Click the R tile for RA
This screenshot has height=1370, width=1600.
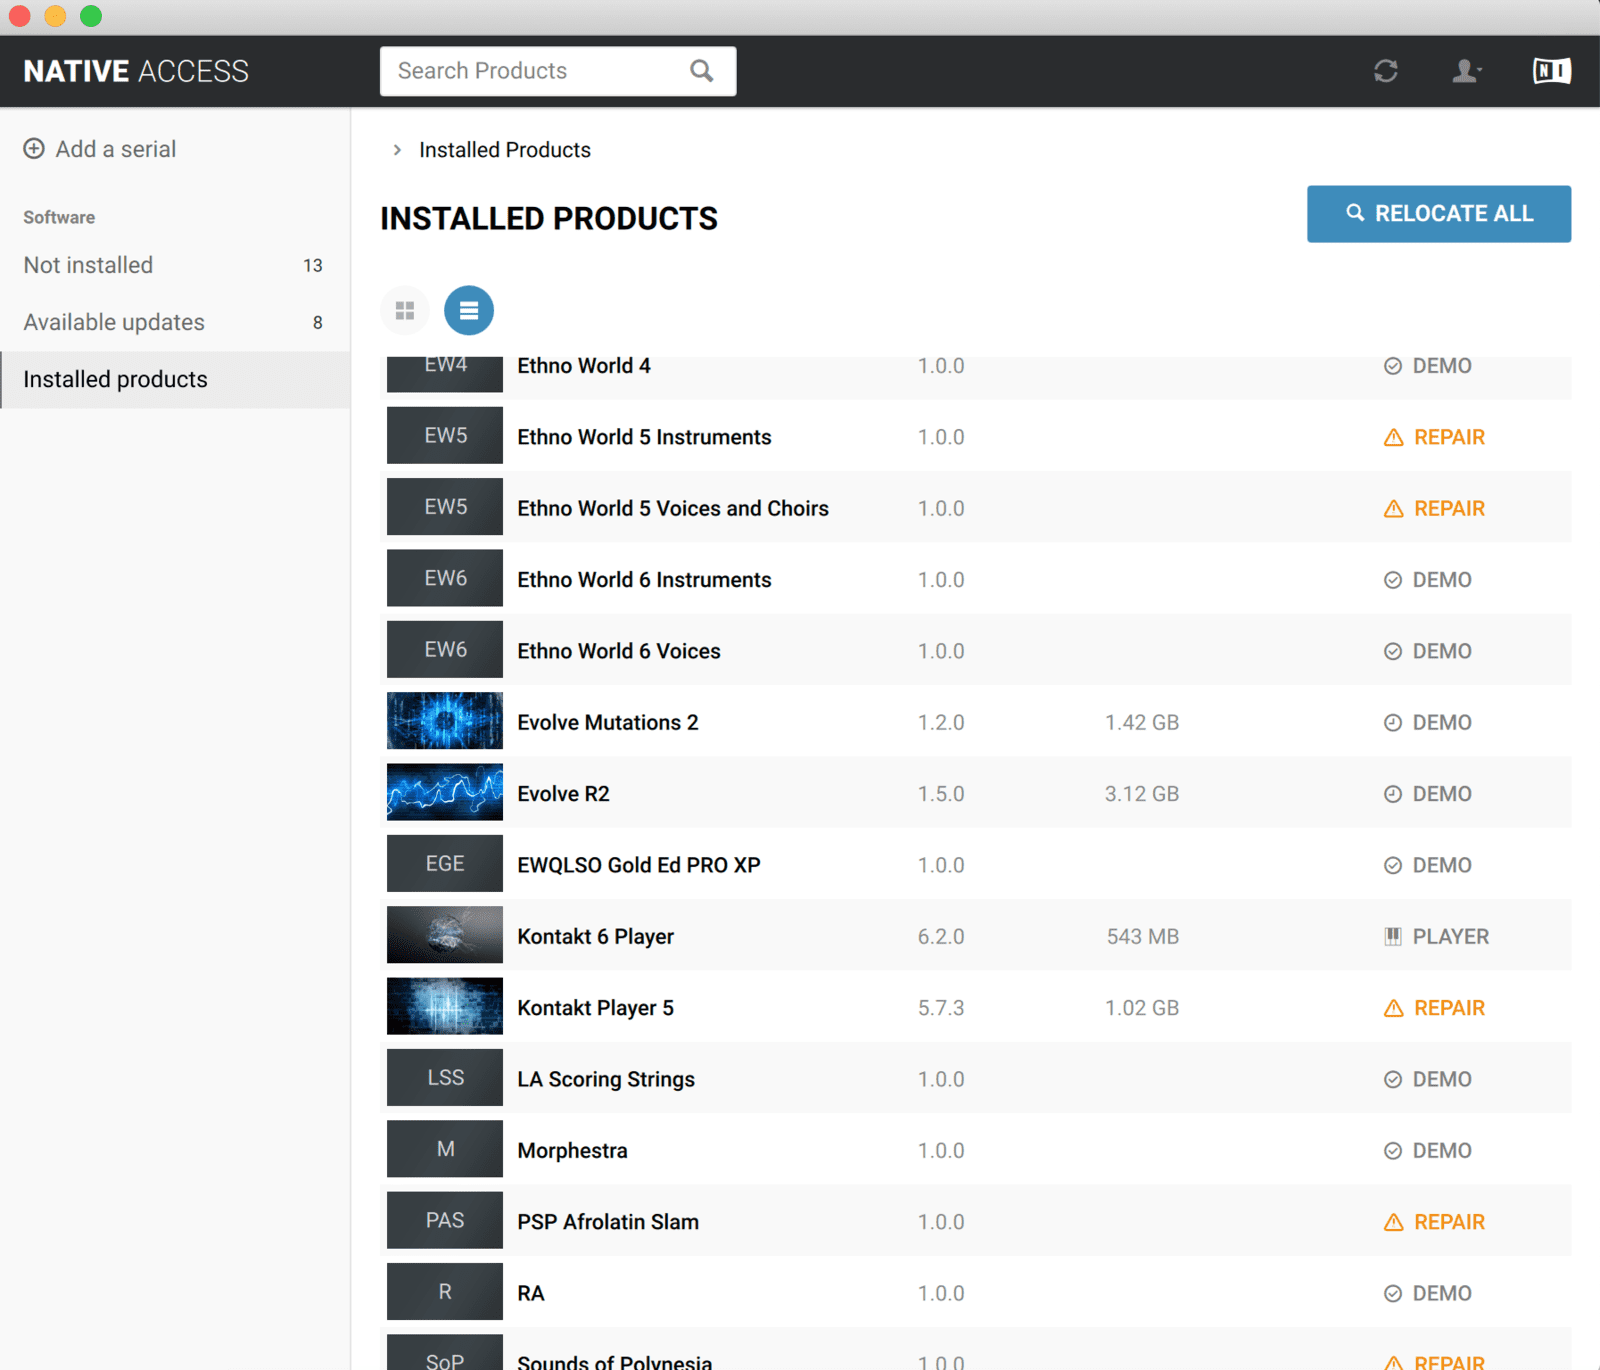click(x=445, y=1291)
